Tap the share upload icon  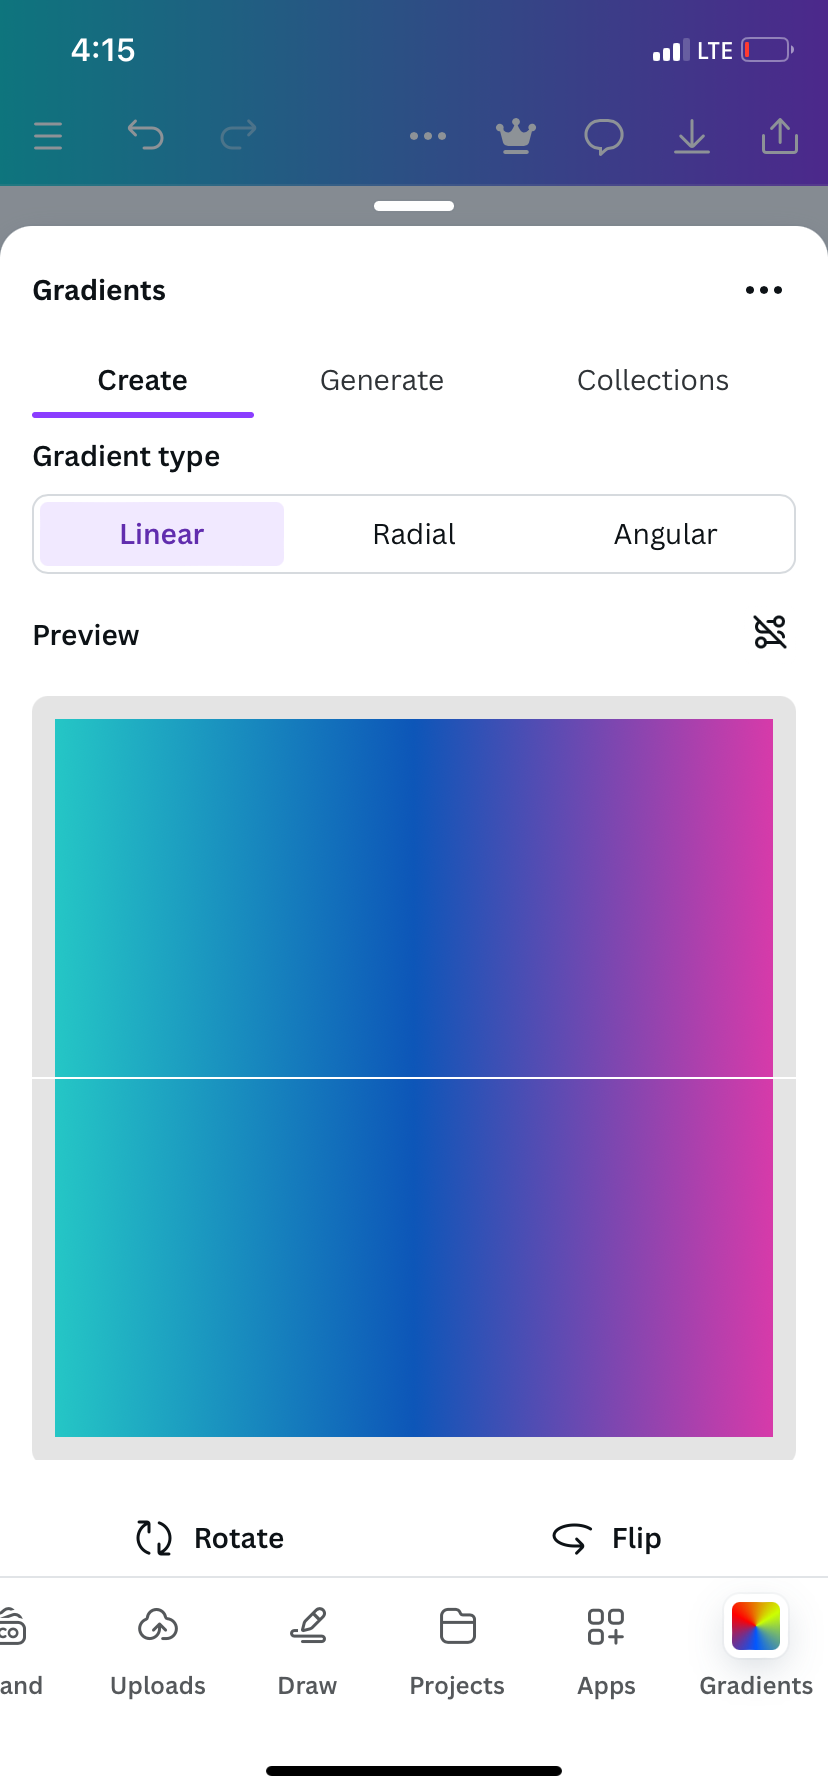point(780,136)
